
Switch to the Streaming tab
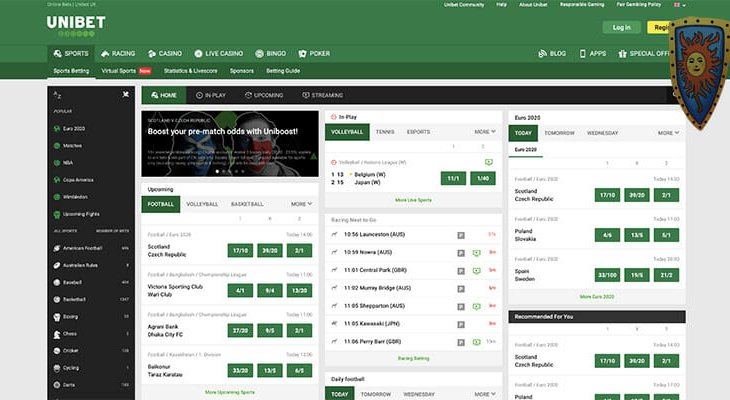tap(323, 95)
